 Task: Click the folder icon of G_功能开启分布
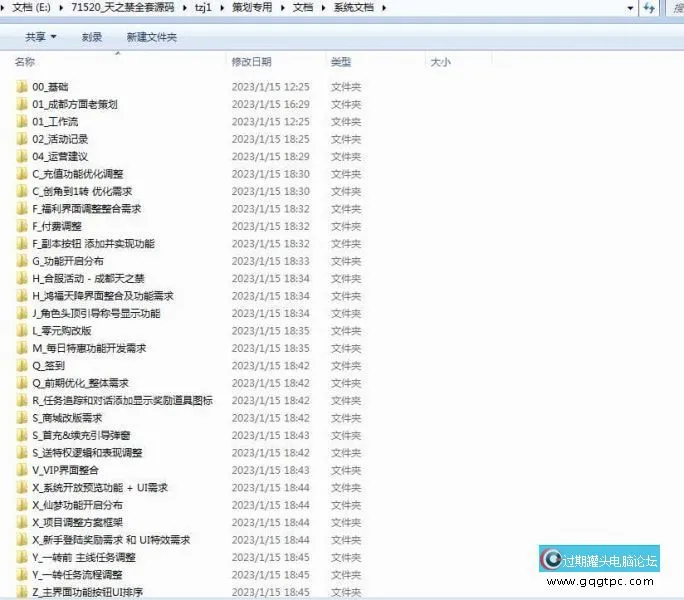[x=22, y=261]
